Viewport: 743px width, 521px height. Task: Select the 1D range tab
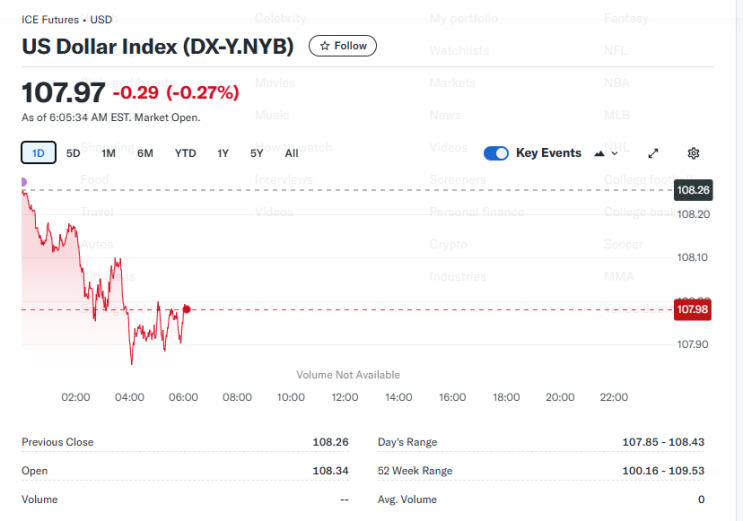[38, 153]
